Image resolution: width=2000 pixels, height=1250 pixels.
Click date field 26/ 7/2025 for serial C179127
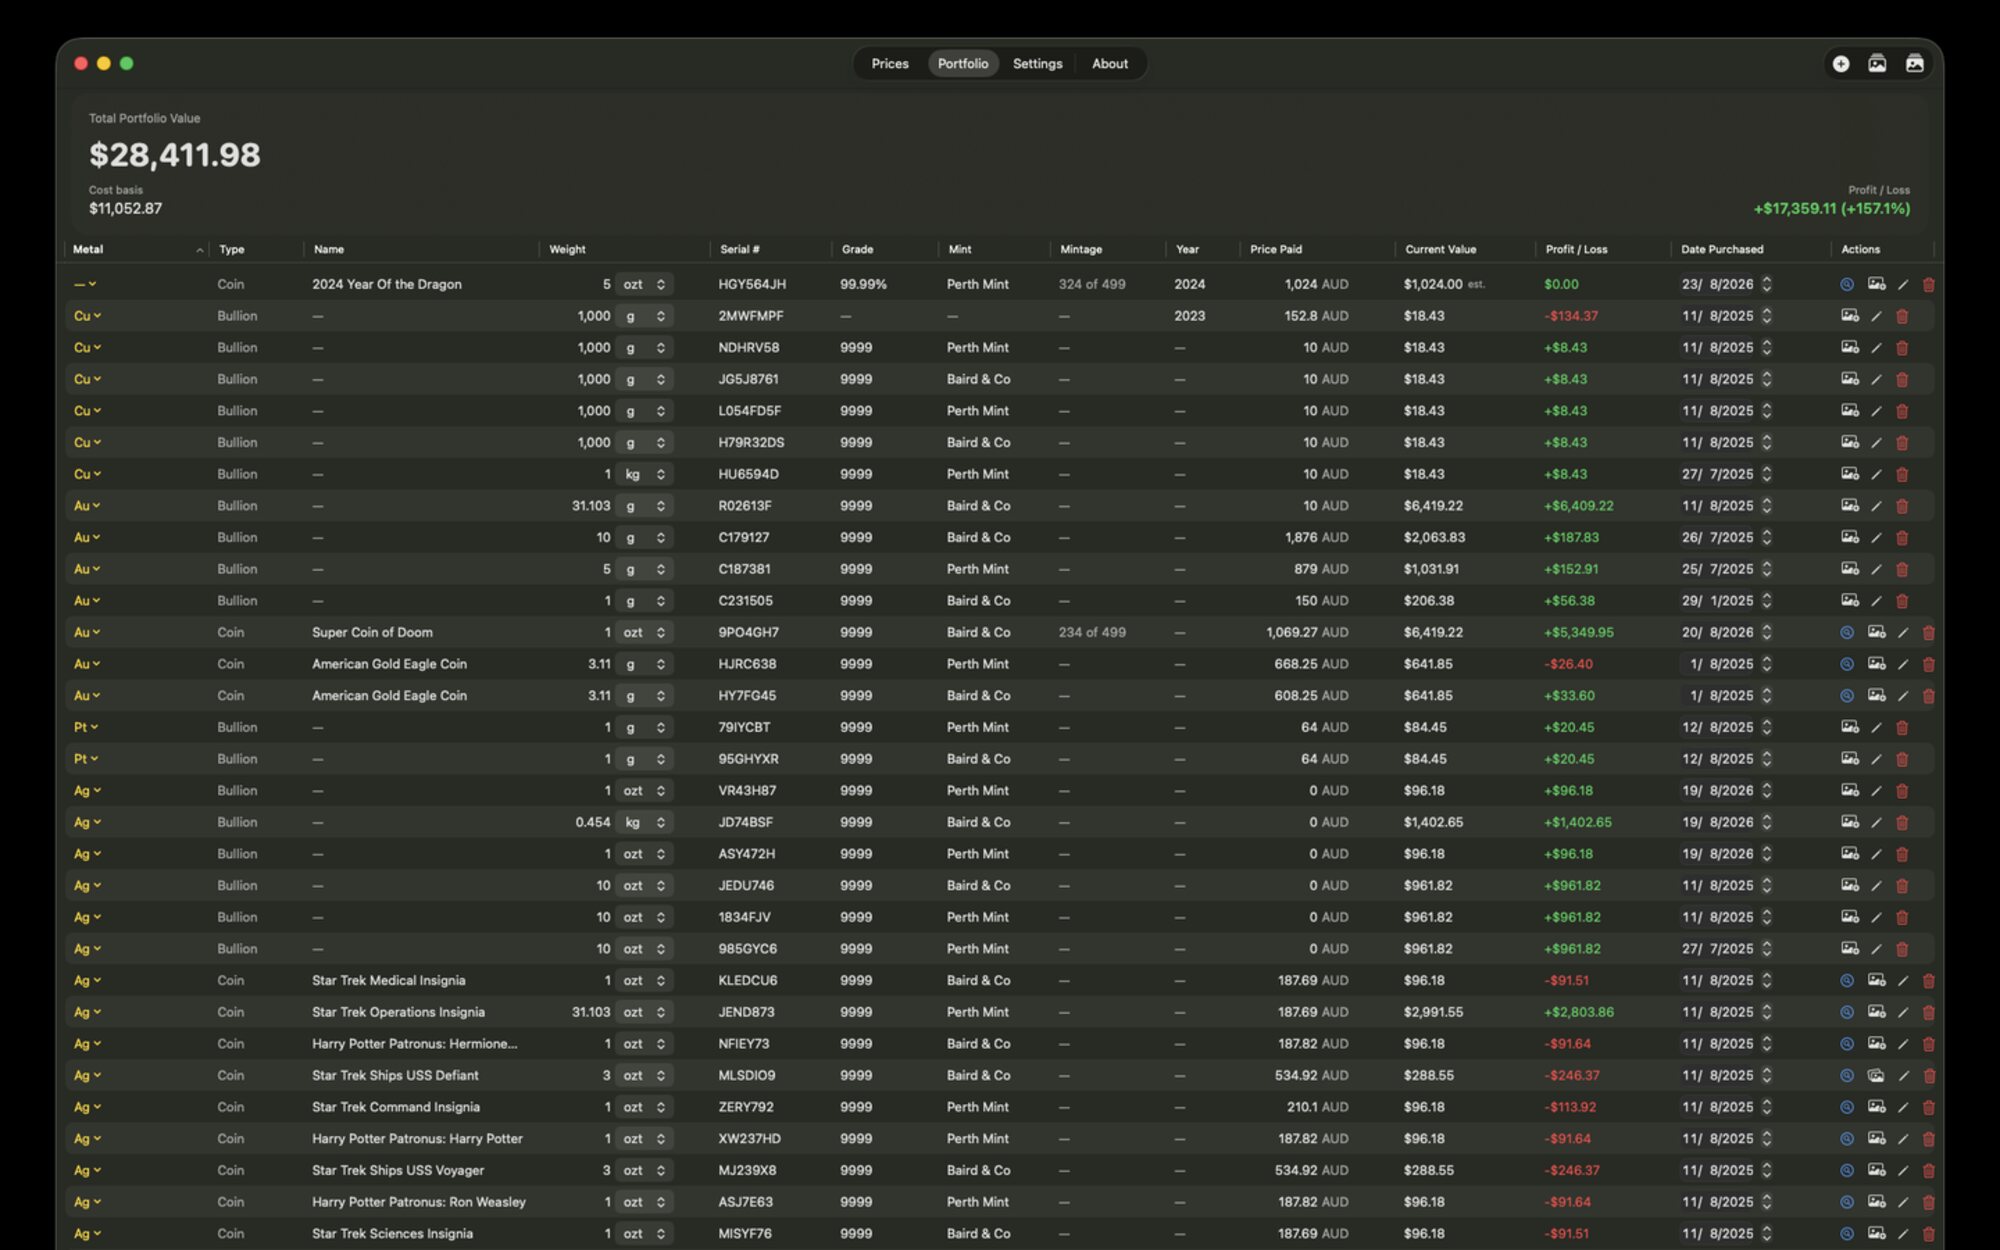point(1717,538)
